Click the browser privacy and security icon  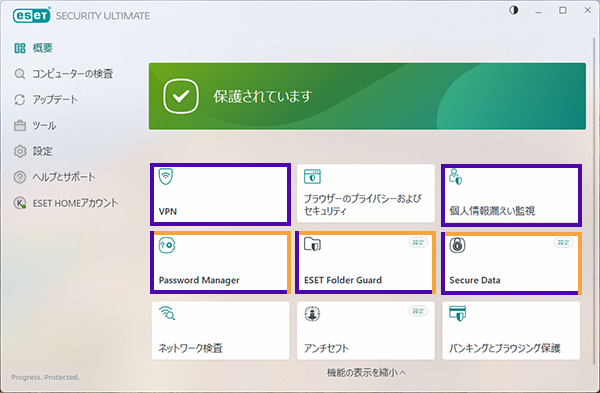click(x=312, y=176)
